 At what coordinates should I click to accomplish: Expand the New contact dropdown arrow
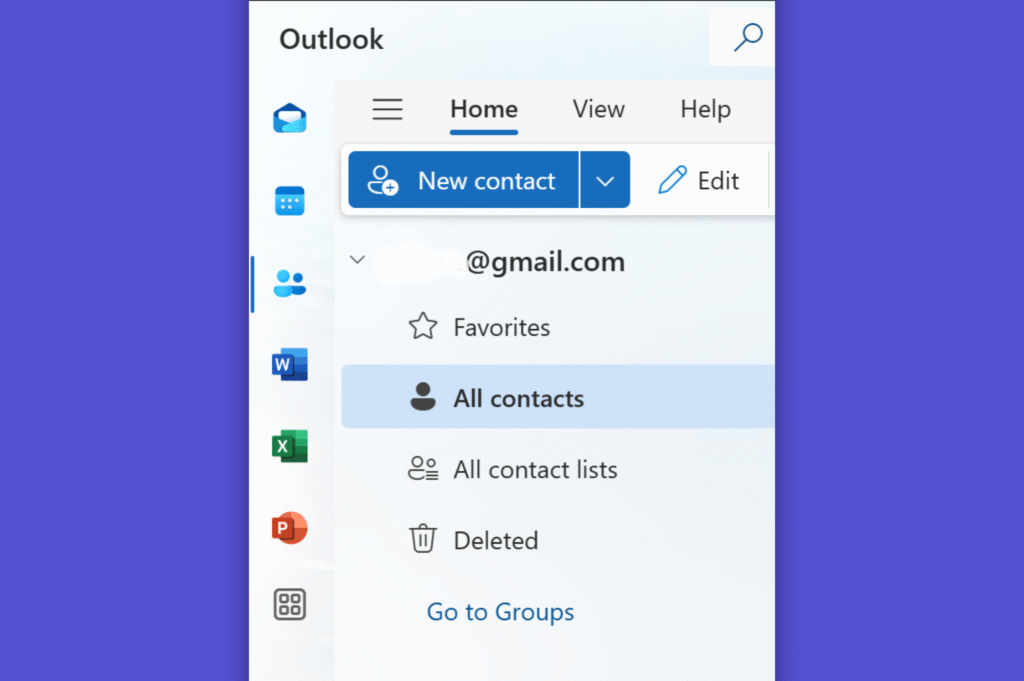605,180
